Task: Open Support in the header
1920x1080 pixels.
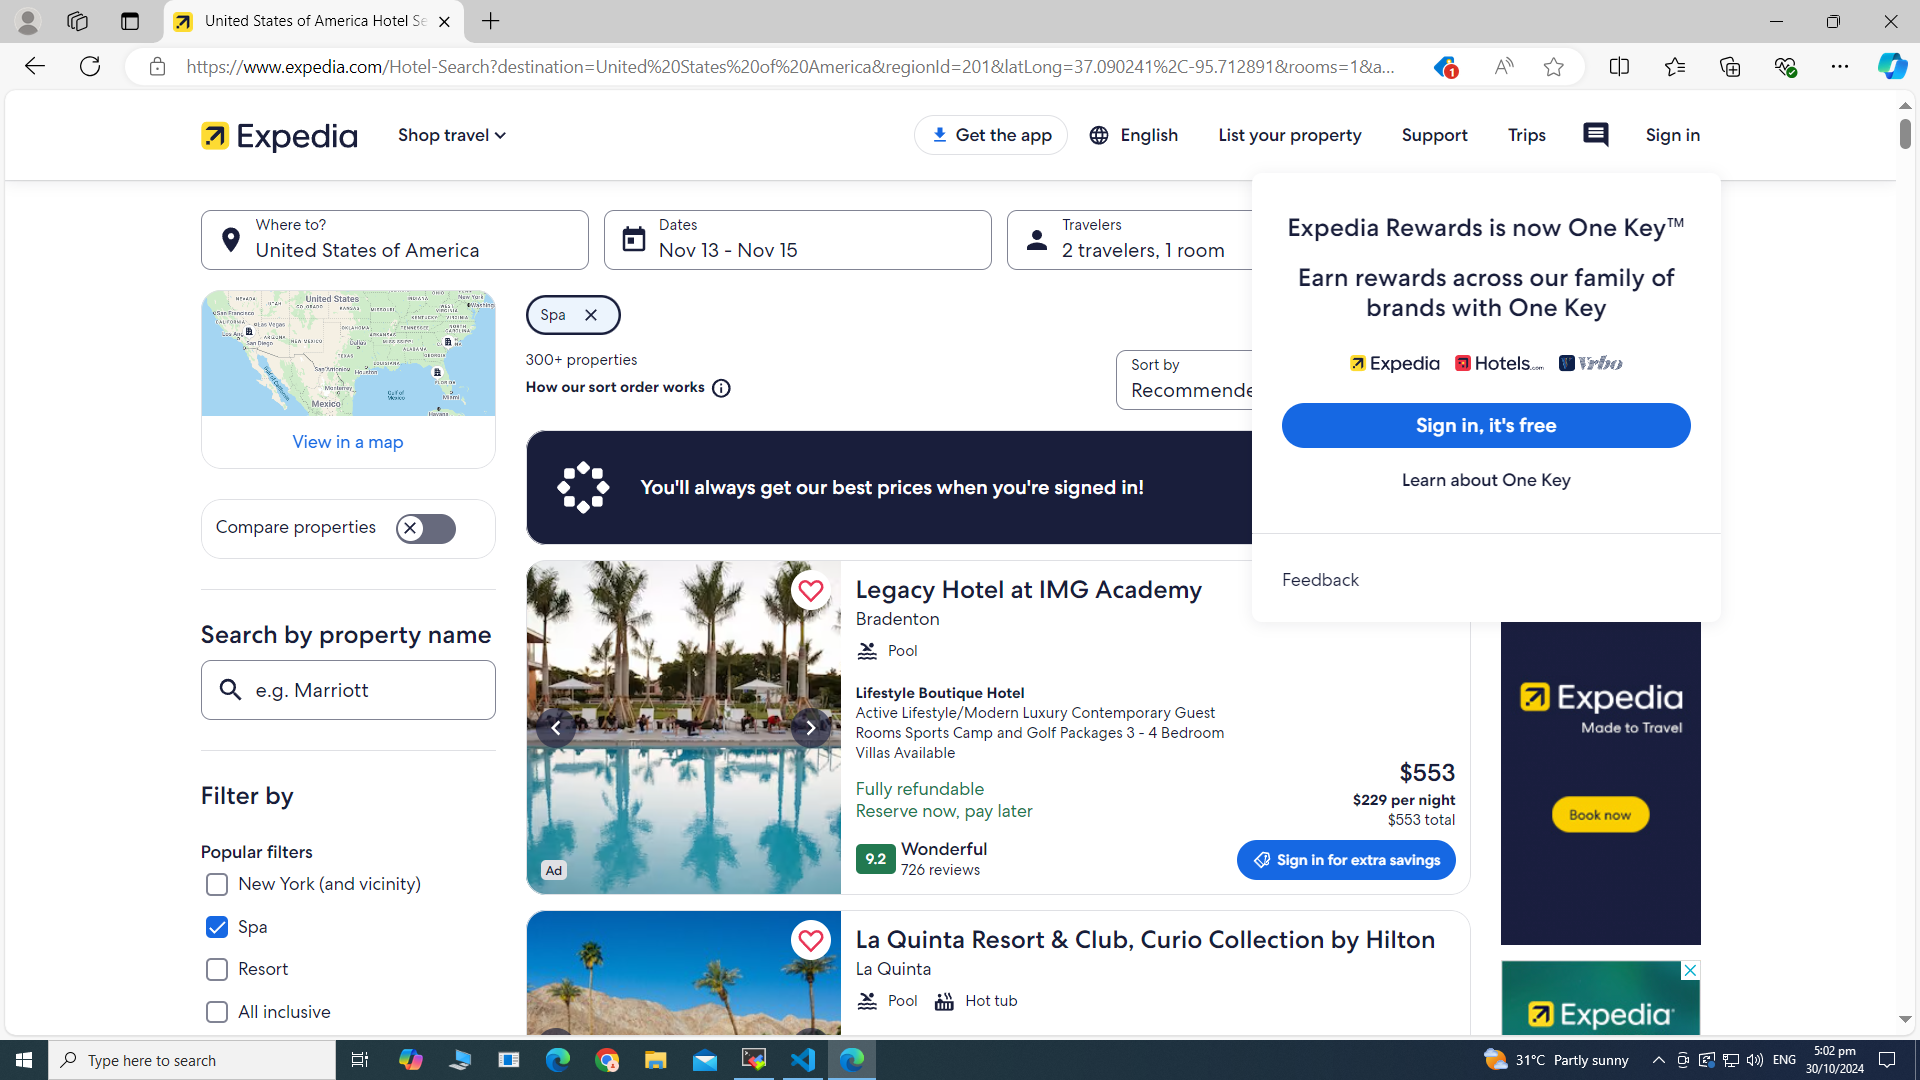Action: [x=1434, y=135]
